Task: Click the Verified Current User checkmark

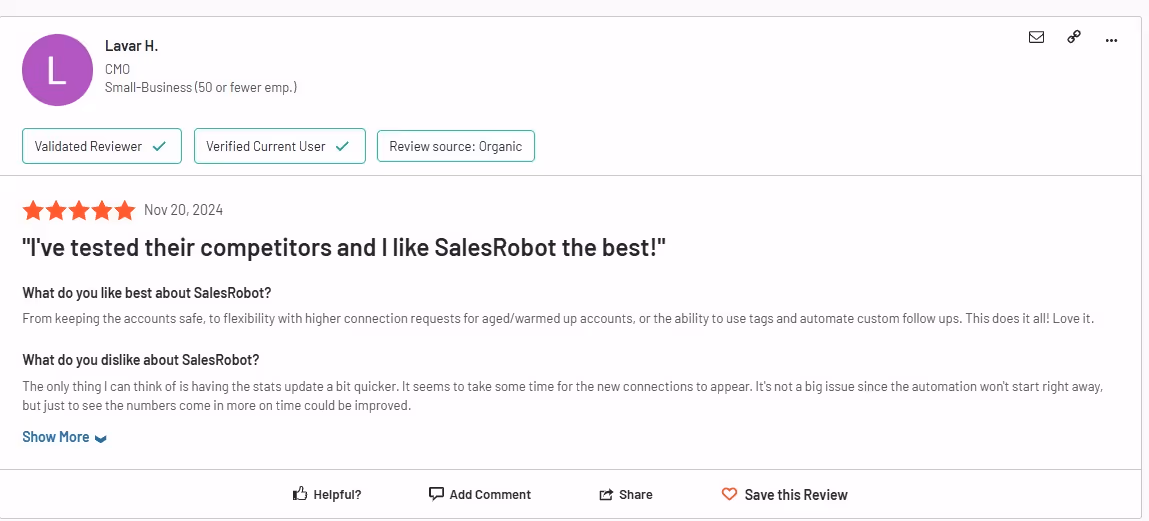Action: click(x=341, y=147)
